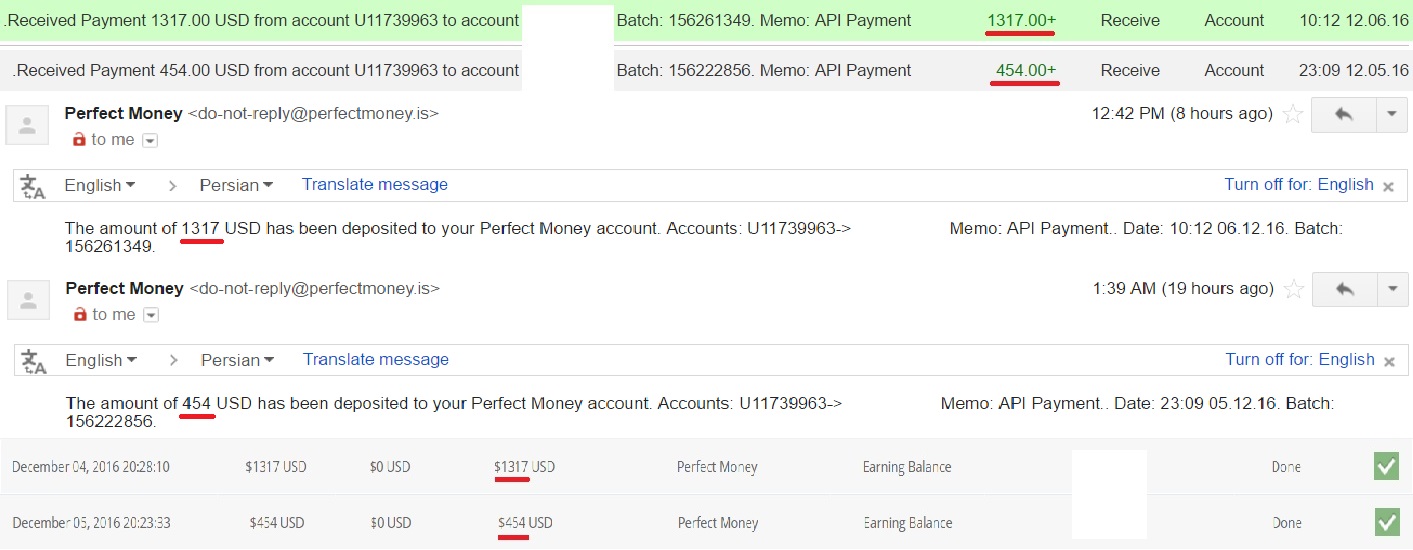
Task: Open Persian target language dropdown, 1317 email
Action: point(236,186)
